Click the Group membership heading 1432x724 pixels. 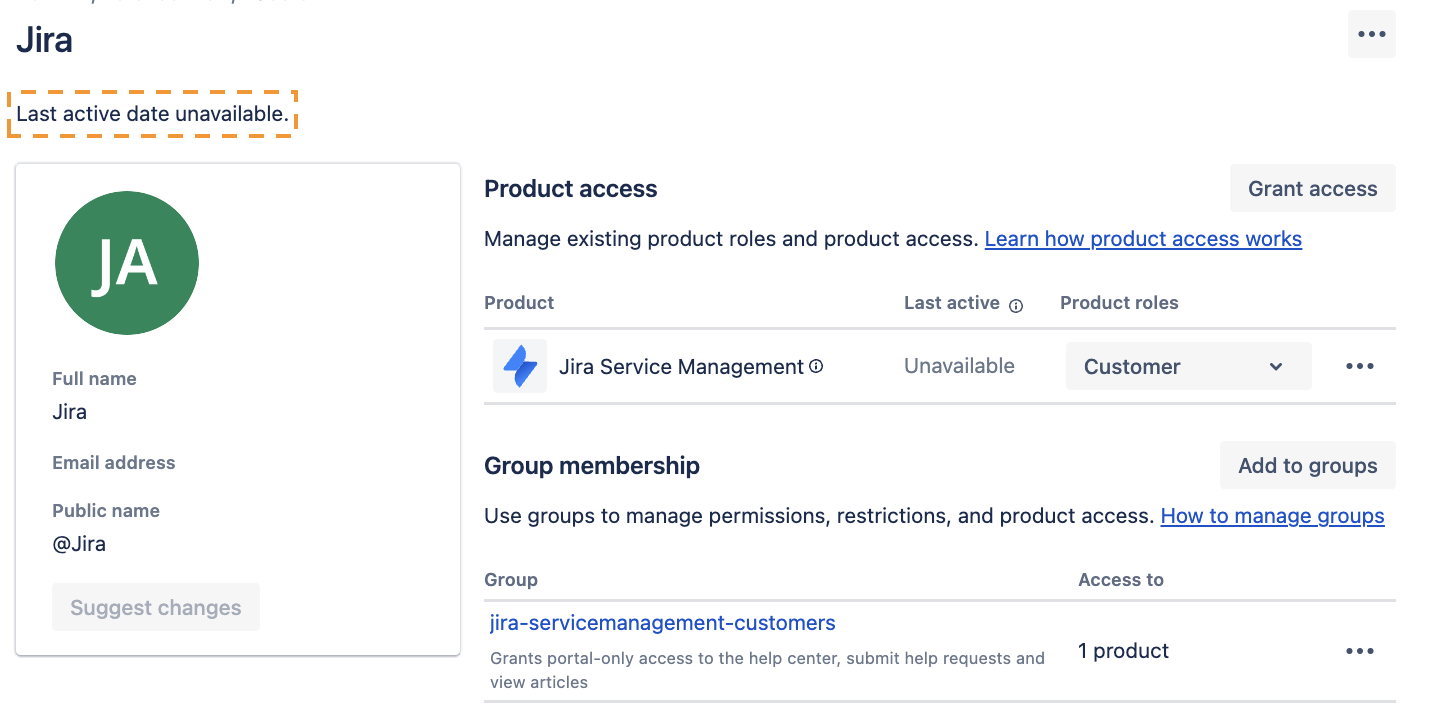(592, 466)
